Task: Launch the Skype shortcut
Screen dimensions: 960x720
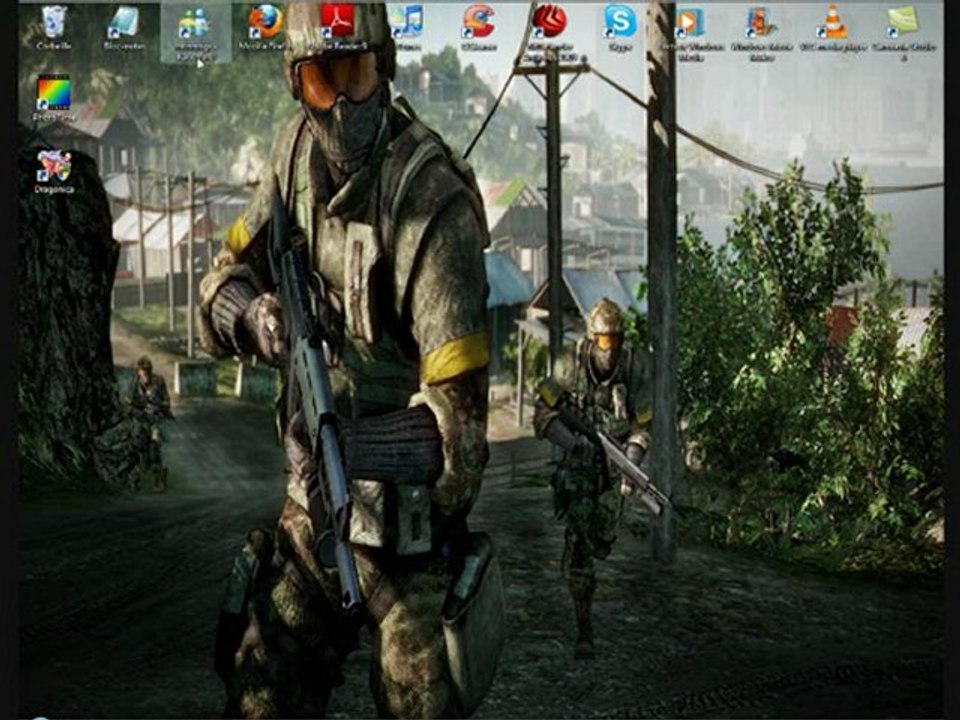Action: [620, 27]
